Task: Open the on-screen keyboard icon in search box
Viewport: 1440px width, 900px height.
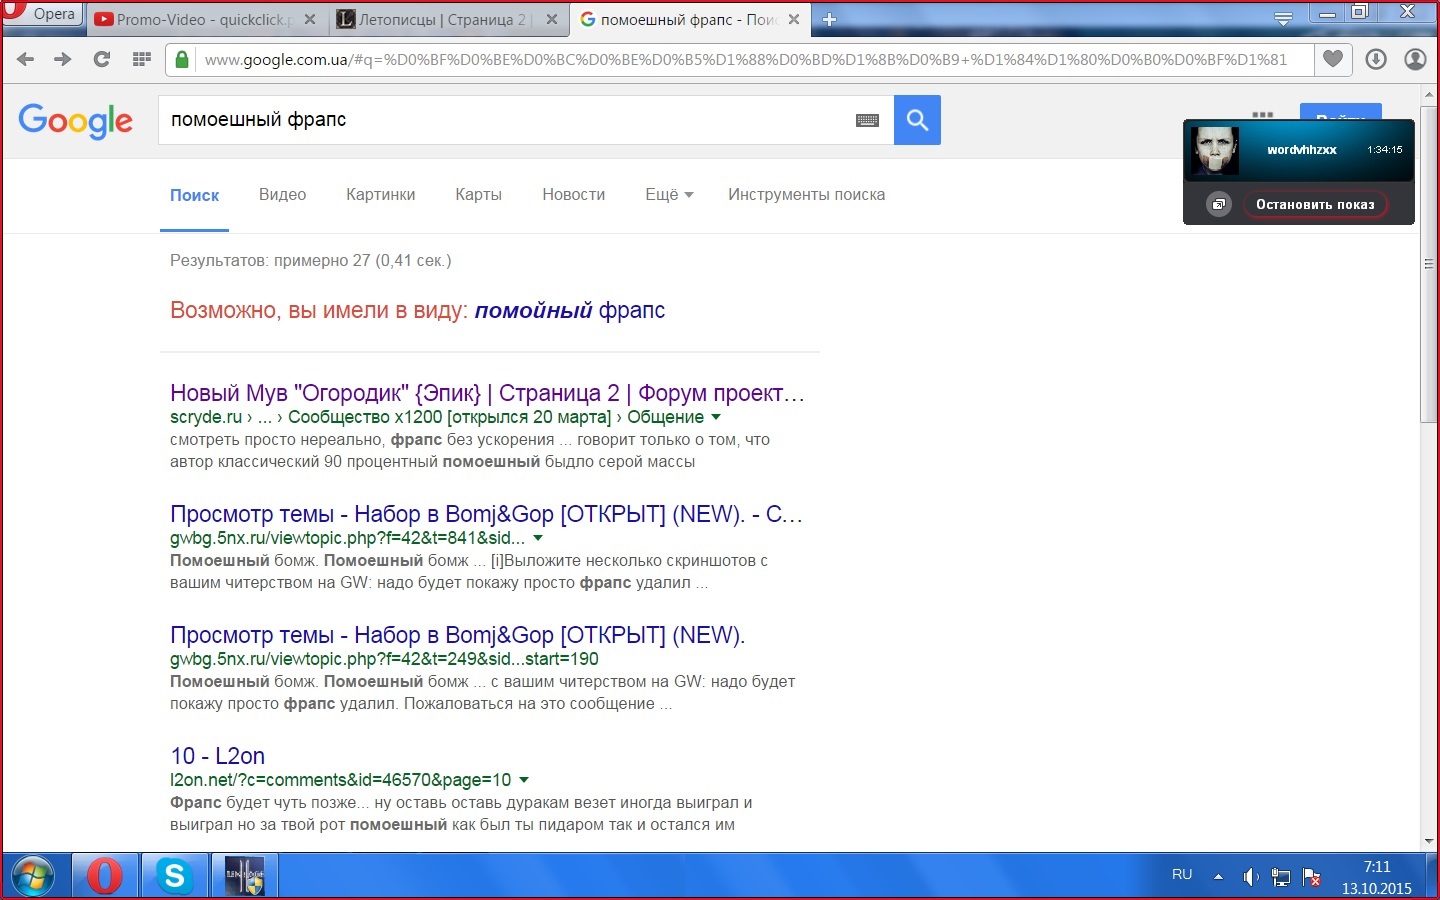Action: click(x=867, y=120)
